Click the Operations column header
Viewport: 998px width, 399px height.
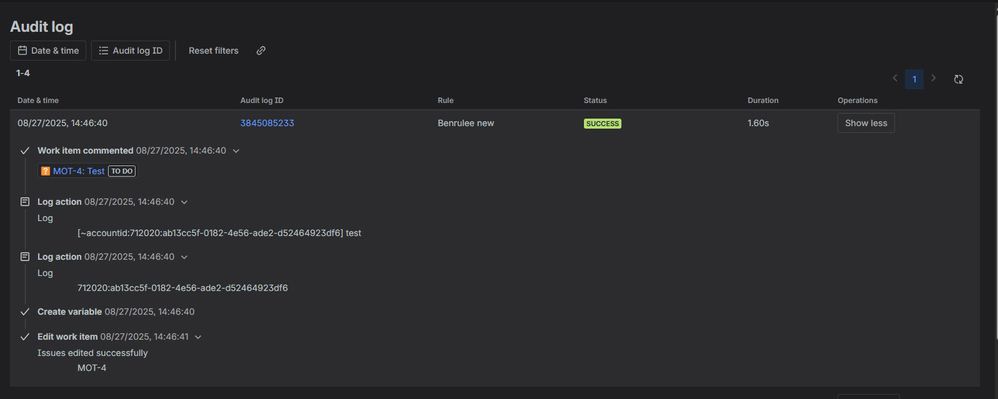pos(857,101)
